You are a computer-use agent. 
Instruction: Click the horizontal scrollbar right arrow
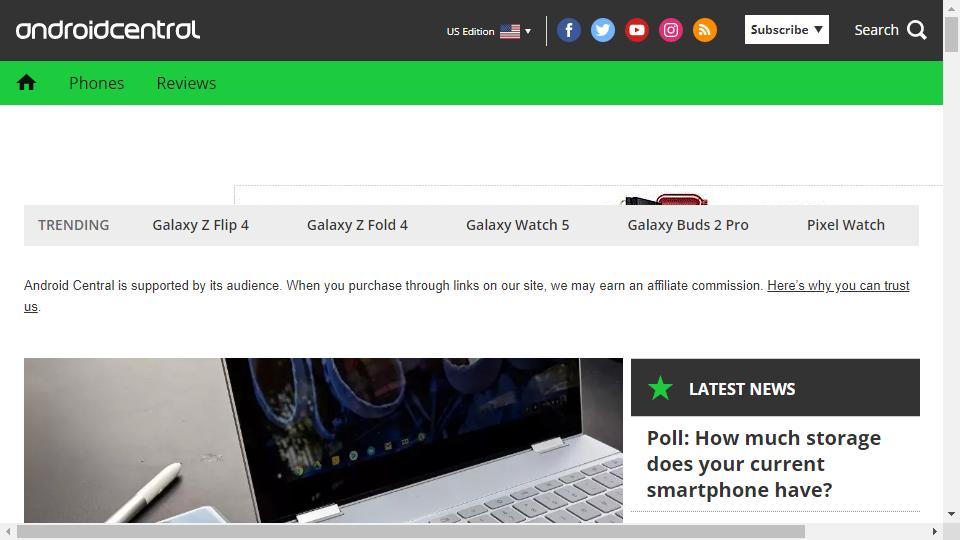[x=934, y=531]
